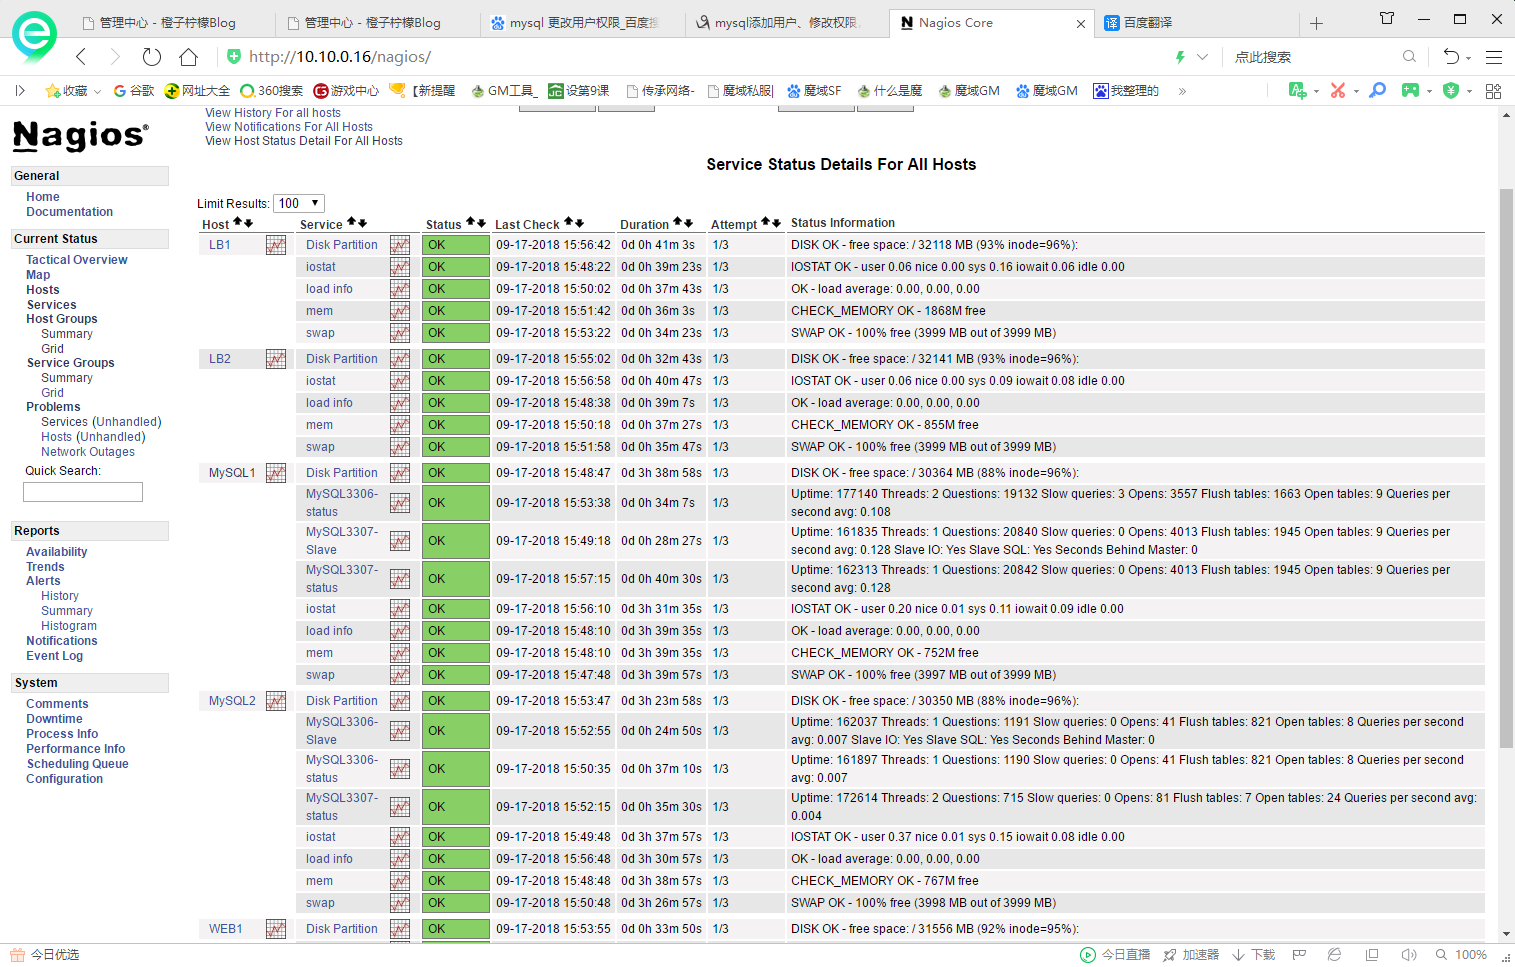
Task: Click the page vertical scrollbar
Action: click(1506, 468)
